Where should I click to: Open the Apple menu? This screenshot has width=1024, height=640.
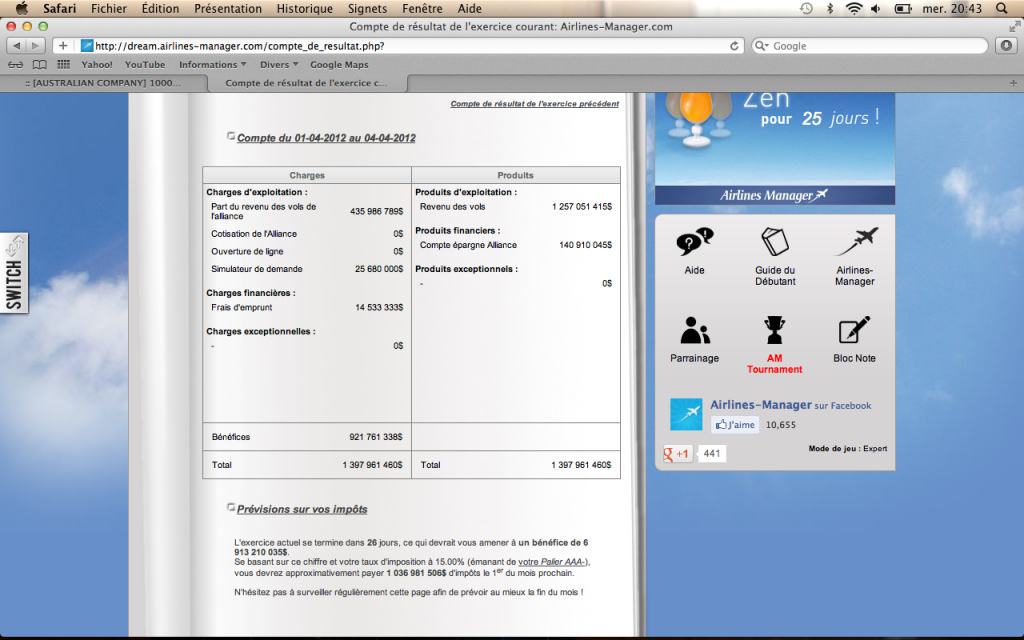tap(22, 8)
